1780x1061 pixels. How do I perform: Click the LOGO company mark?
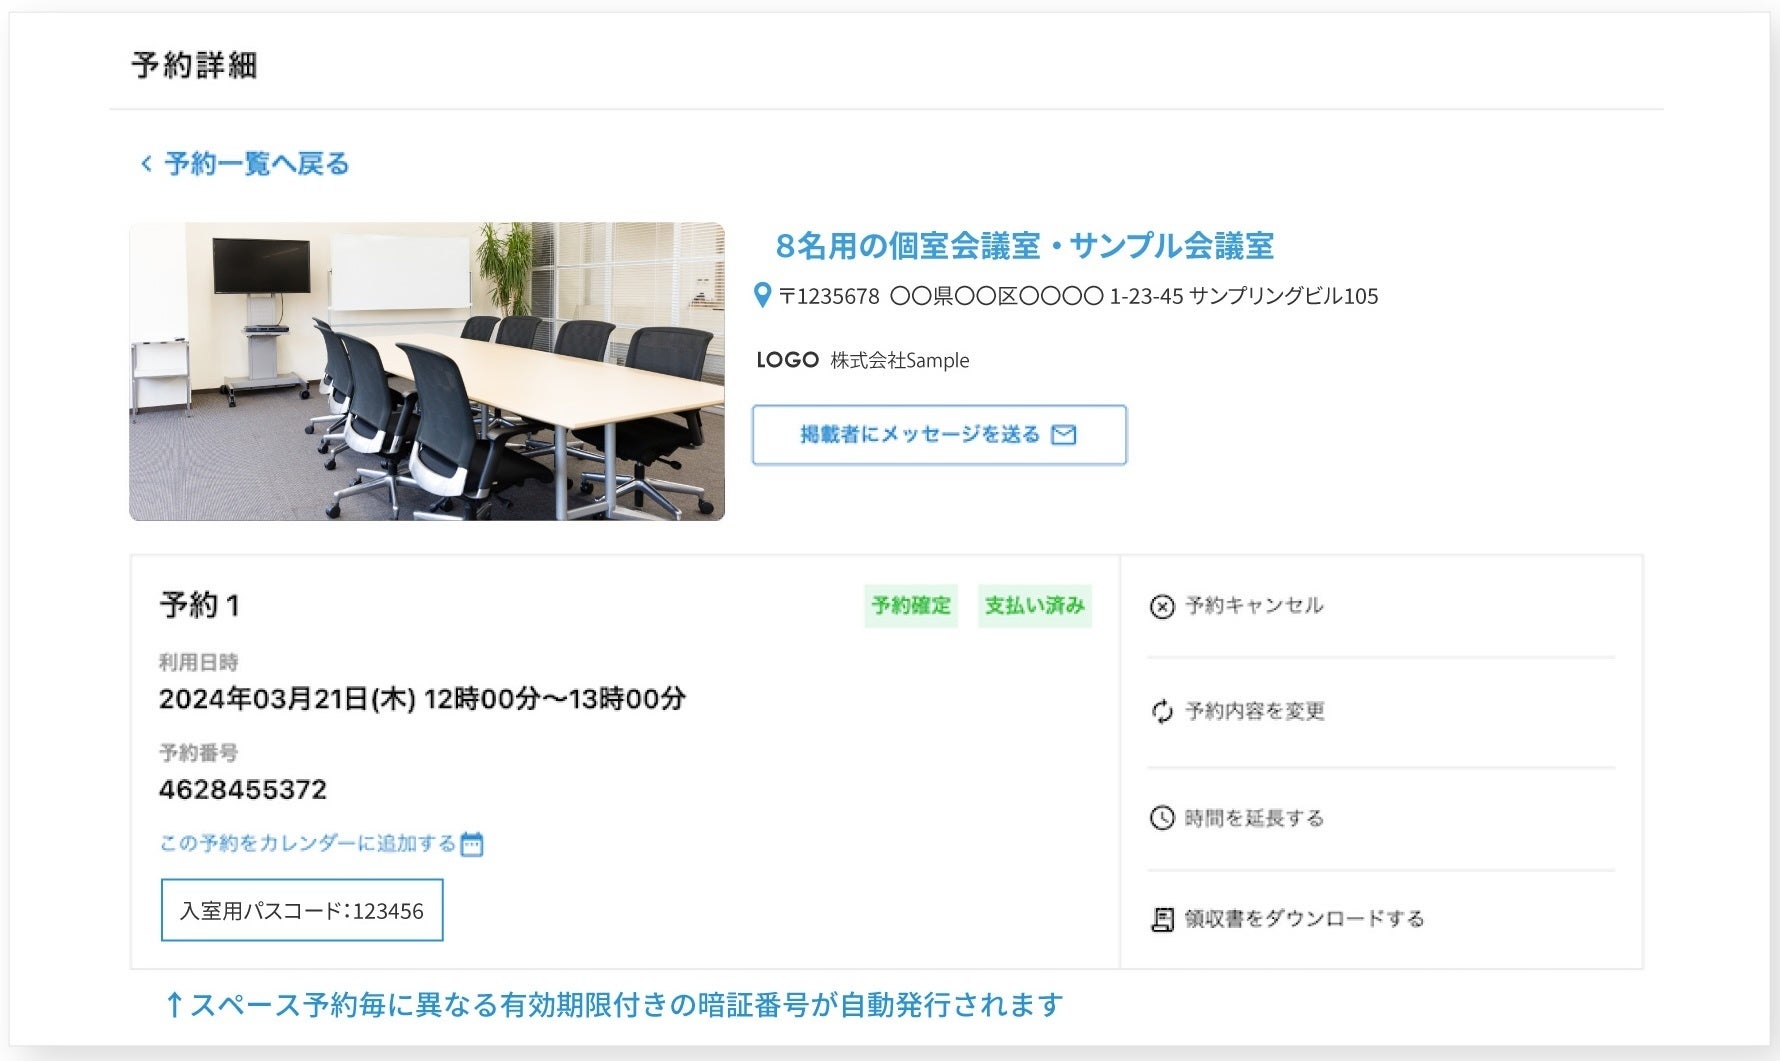tap(788, 360)
